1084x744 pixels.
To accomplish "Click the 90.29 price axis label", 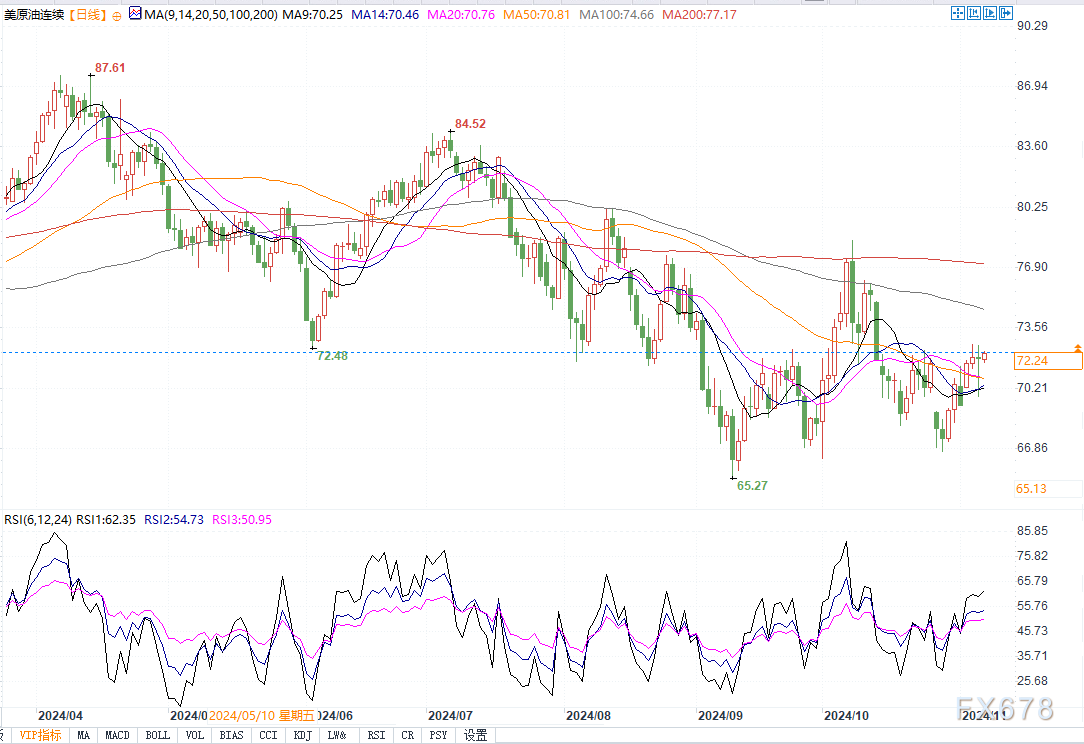I will [1032, 26].
